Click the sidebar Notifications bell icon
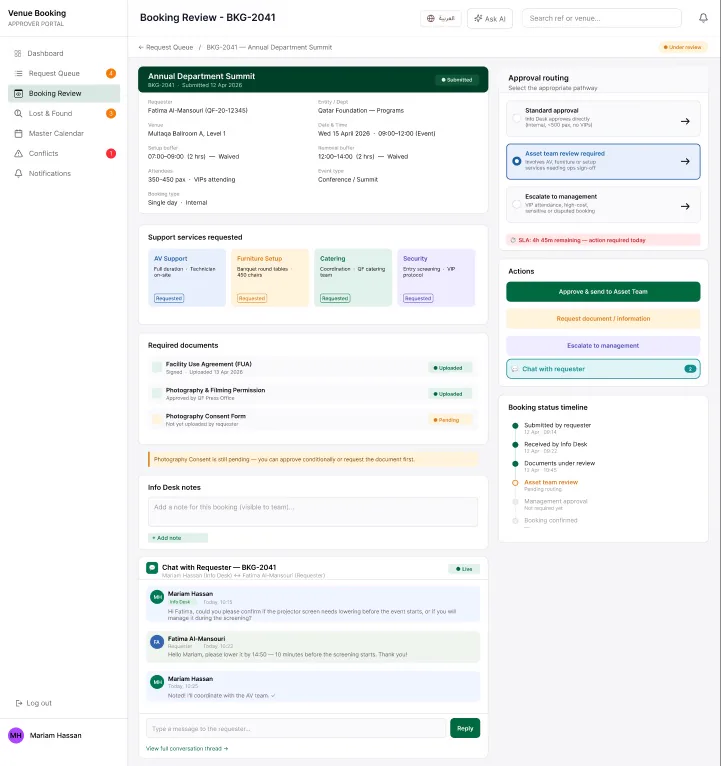The image size is (721, 766). tap(19, 173)
